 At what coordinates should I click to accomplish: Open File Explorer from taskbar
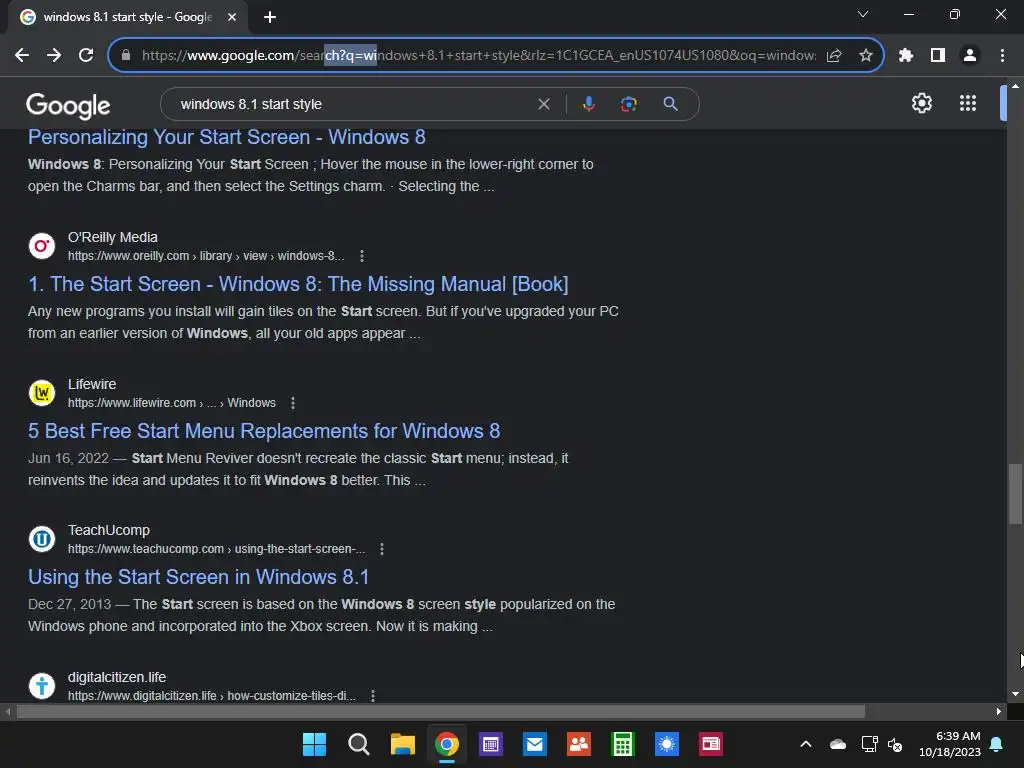[403, 744]
